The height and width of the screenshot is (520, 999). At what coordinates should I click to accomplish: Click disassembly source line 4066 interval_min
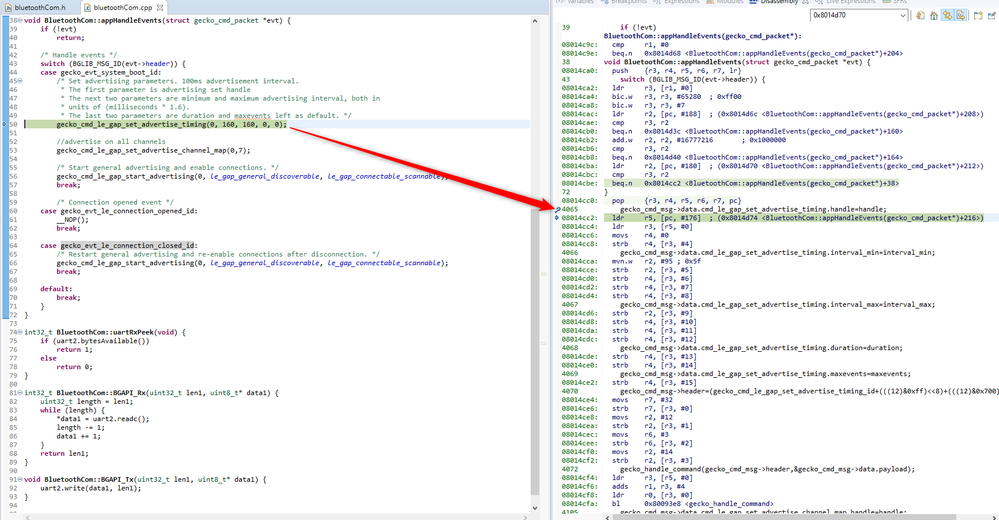pos(777,252)
